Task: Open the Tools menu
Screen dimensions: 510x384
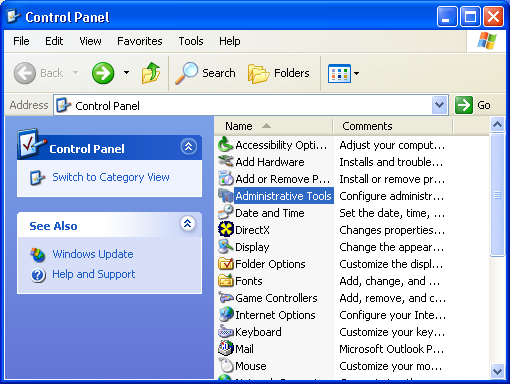Action: click(x=191, y=41)
